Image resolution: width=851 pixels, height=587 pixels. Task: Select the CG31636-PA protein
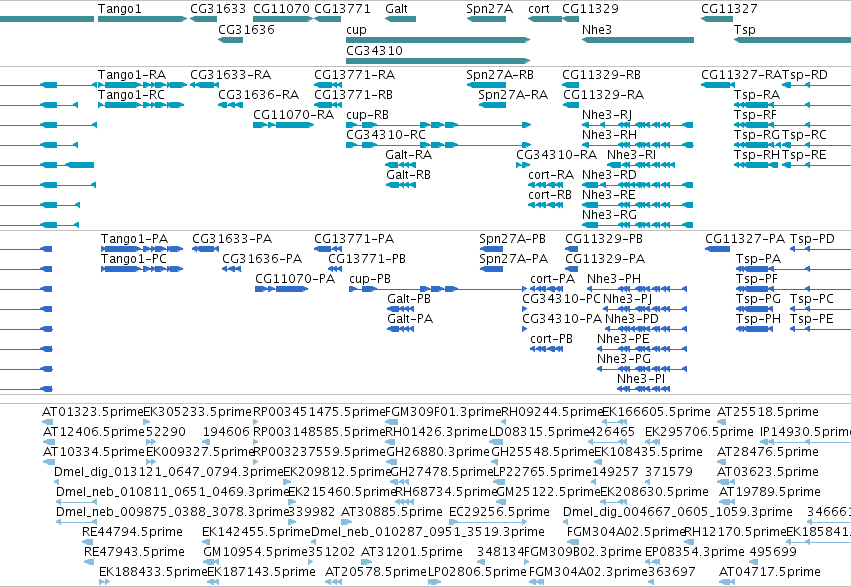231,269
